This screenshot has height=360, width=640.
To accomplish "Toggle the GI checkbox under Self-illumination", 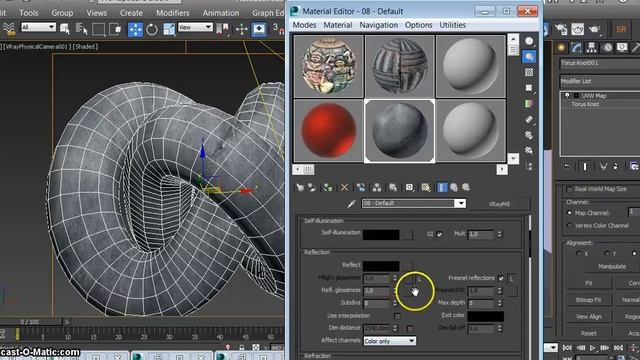I will click(439, 234).
